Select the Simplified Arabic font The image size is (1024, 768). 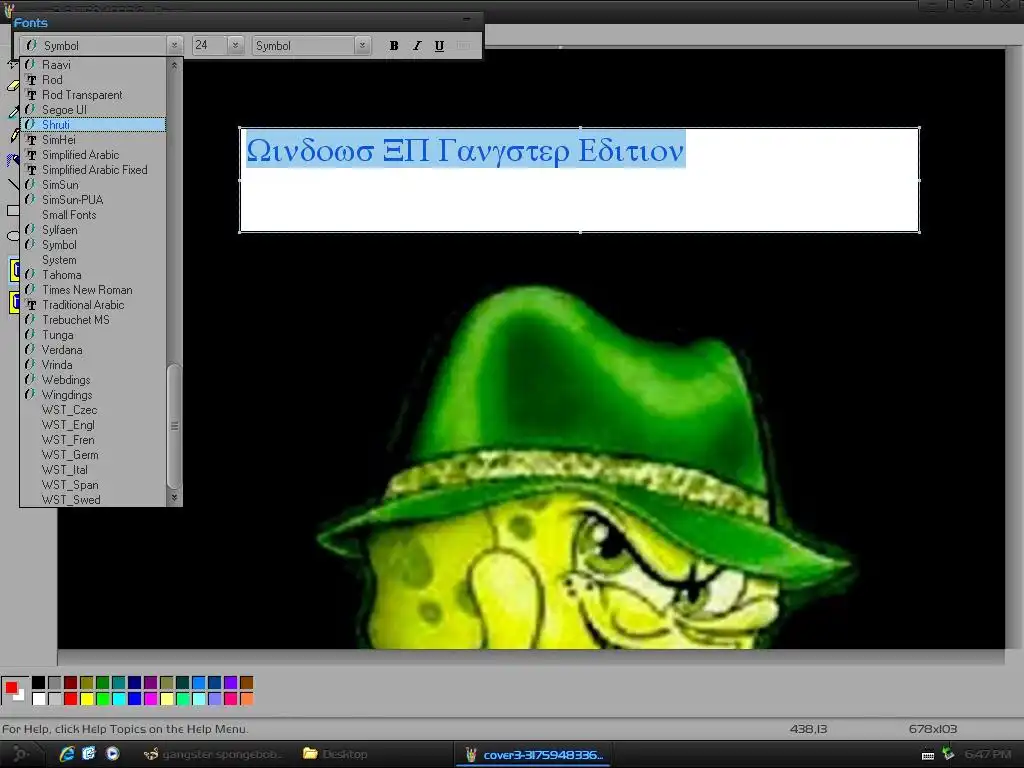(x=93, y=155)
